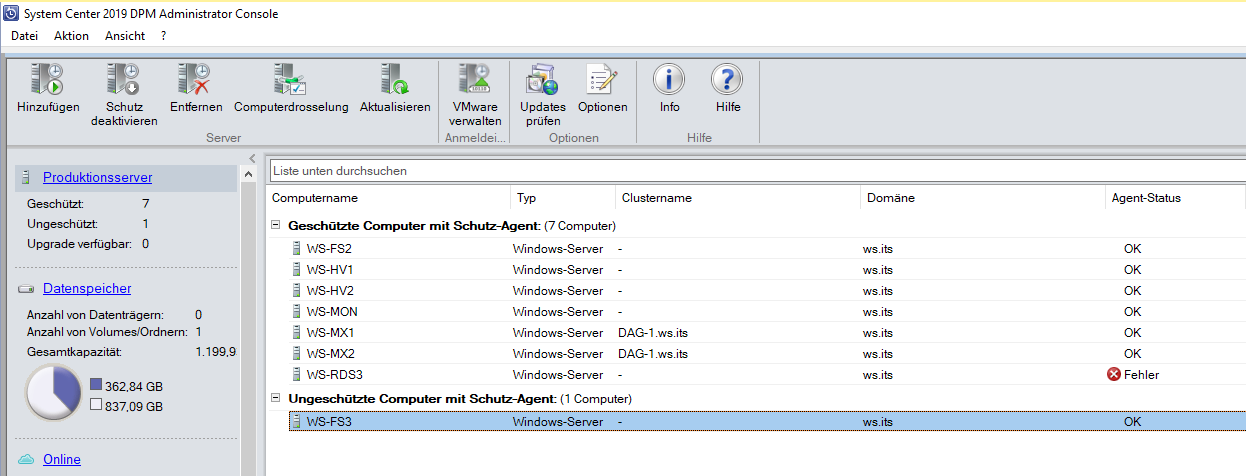This screenshot has height=476, width=1246.
Task: Click the Hinzufügen server icon
Action: pyautogui.click(x=47, y=80)
